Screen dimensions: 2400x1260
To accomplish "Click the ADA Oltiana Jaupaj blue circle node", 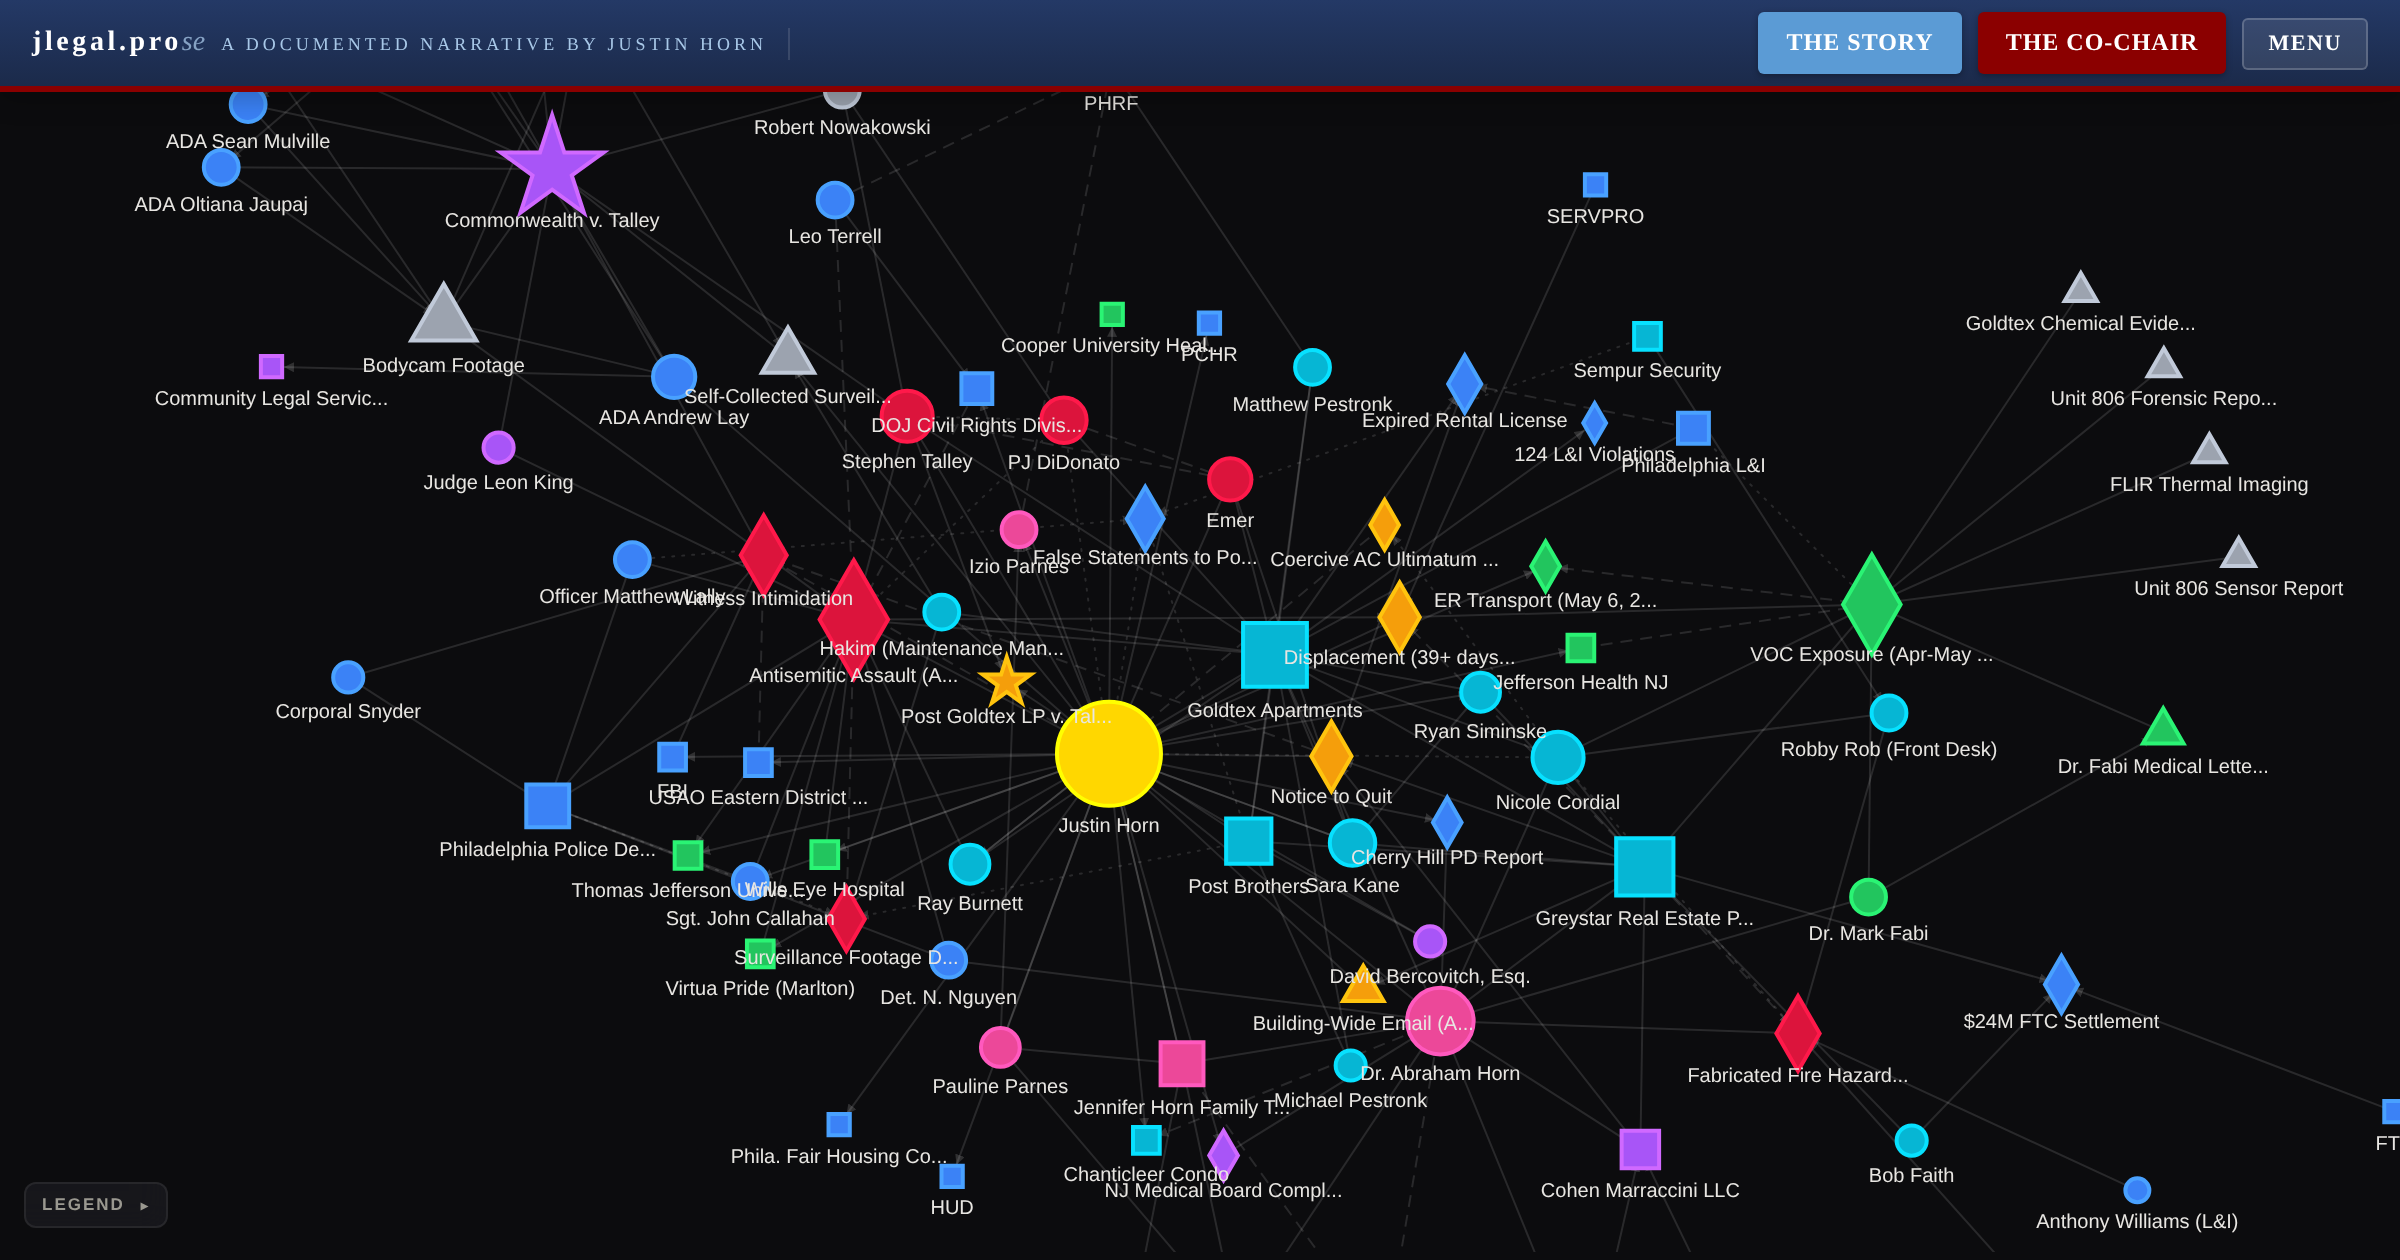I will click(x=221, y=167).
